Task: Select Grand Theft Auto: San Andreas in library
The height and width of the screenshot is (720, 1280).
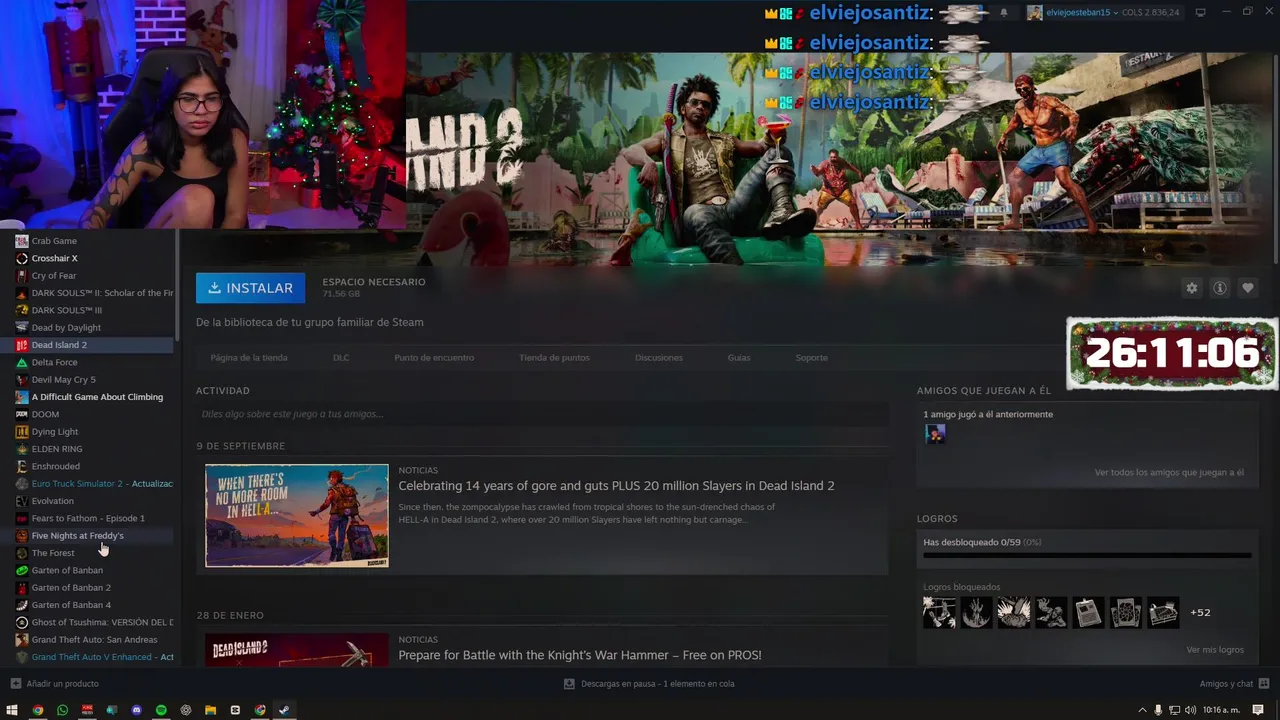Action: [x=94, y=640]
